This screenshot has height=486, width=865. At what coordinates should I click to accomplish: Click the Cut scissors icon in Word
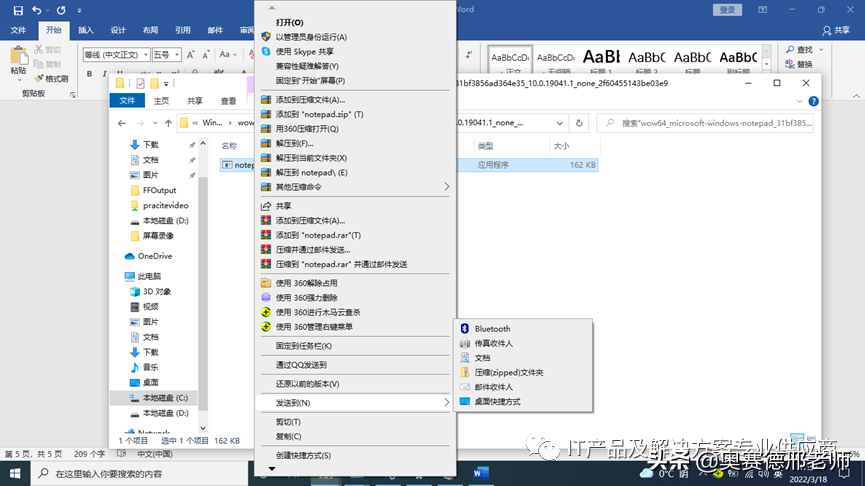pos(39,50)
